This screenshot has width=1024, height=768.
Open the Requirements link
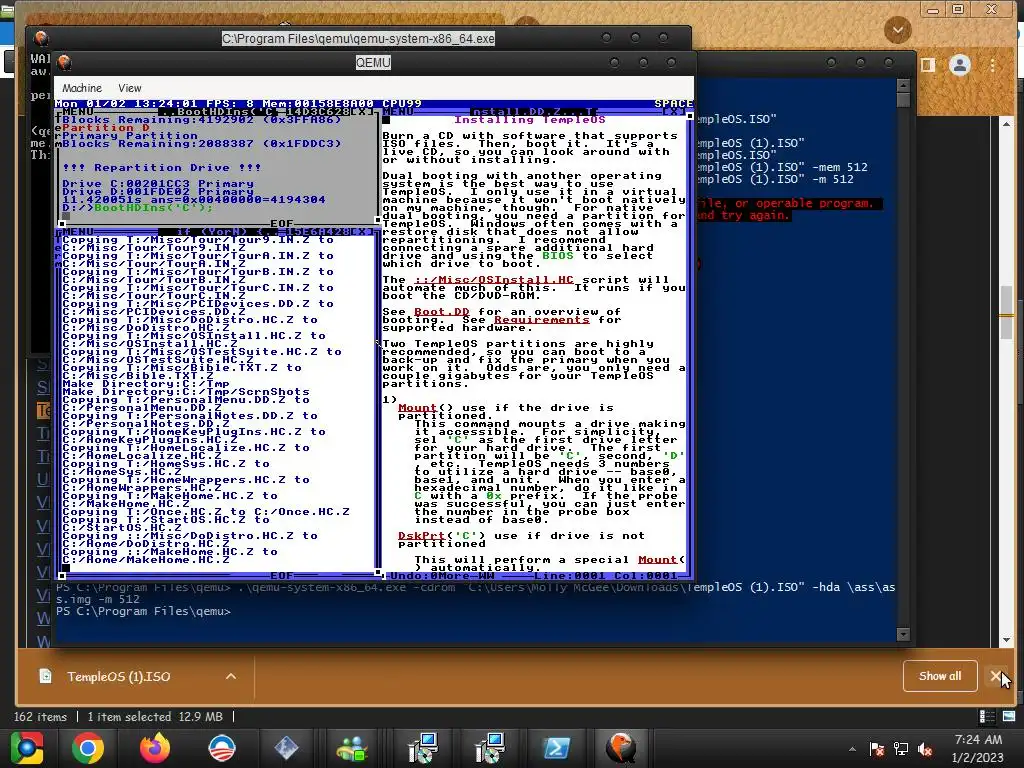tap(541, 319)
